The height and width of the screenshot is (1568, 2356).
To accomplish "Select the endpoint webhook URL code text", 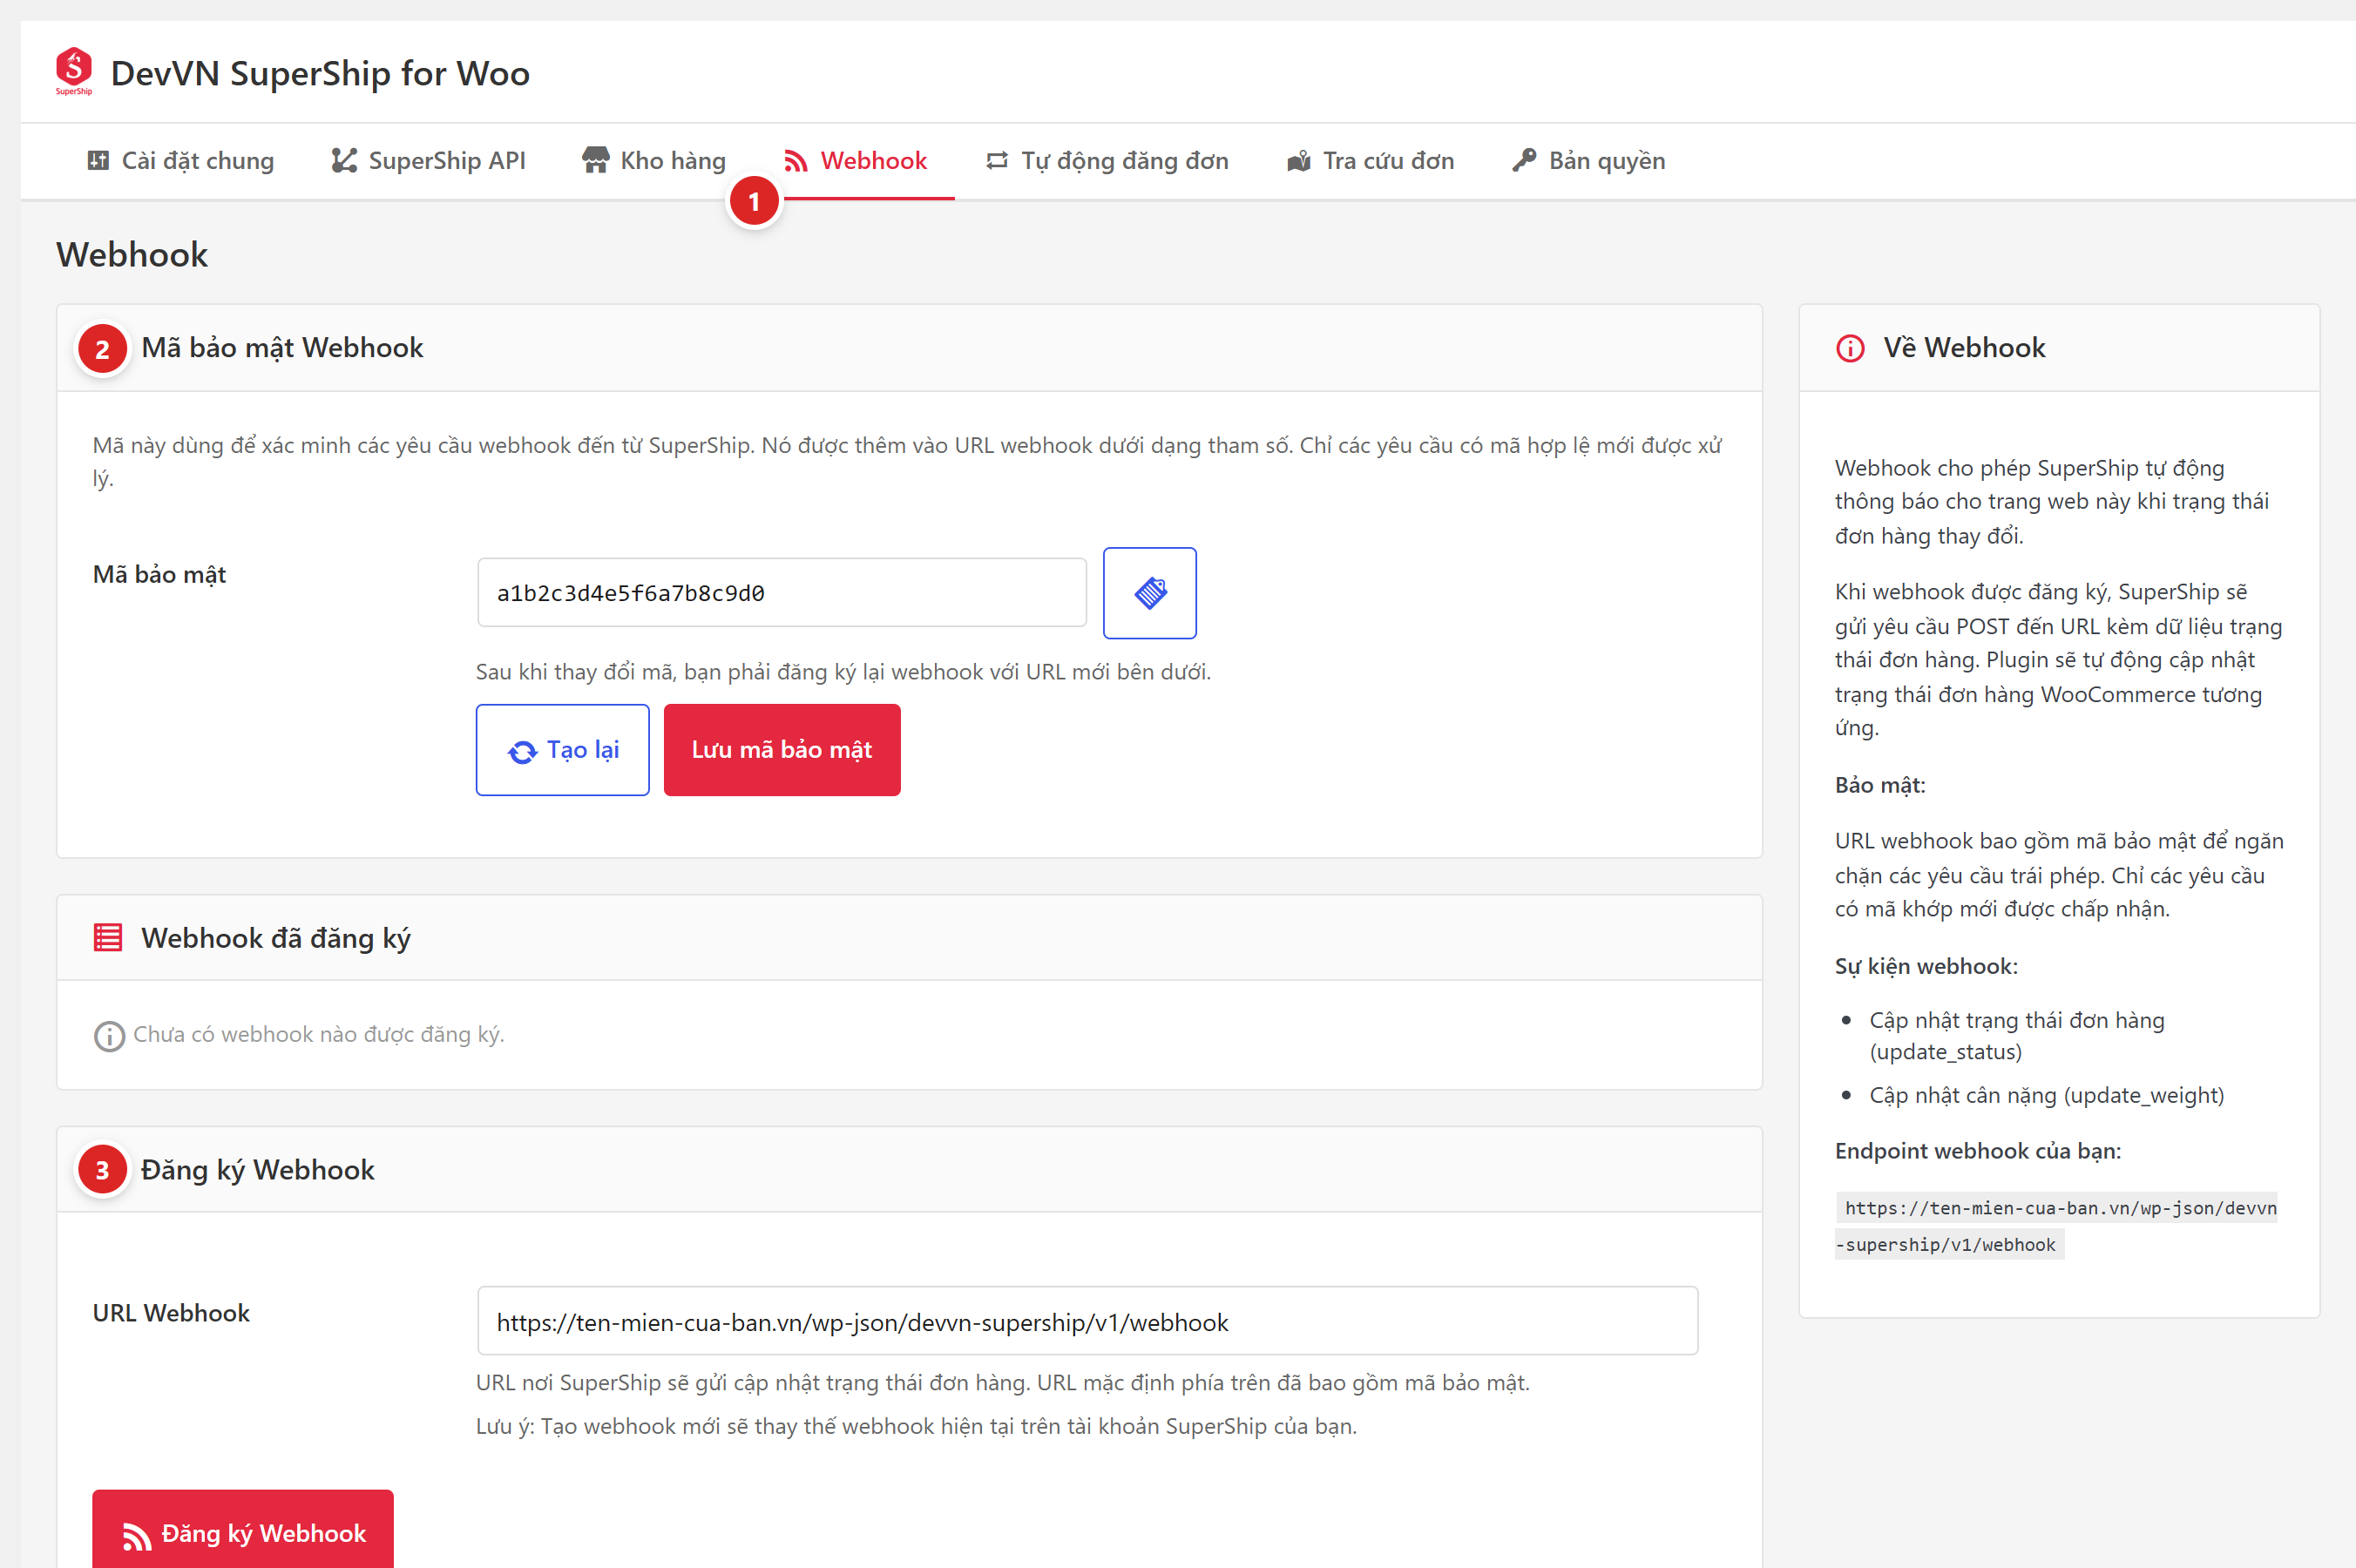I will (x=2056, y=1226).
